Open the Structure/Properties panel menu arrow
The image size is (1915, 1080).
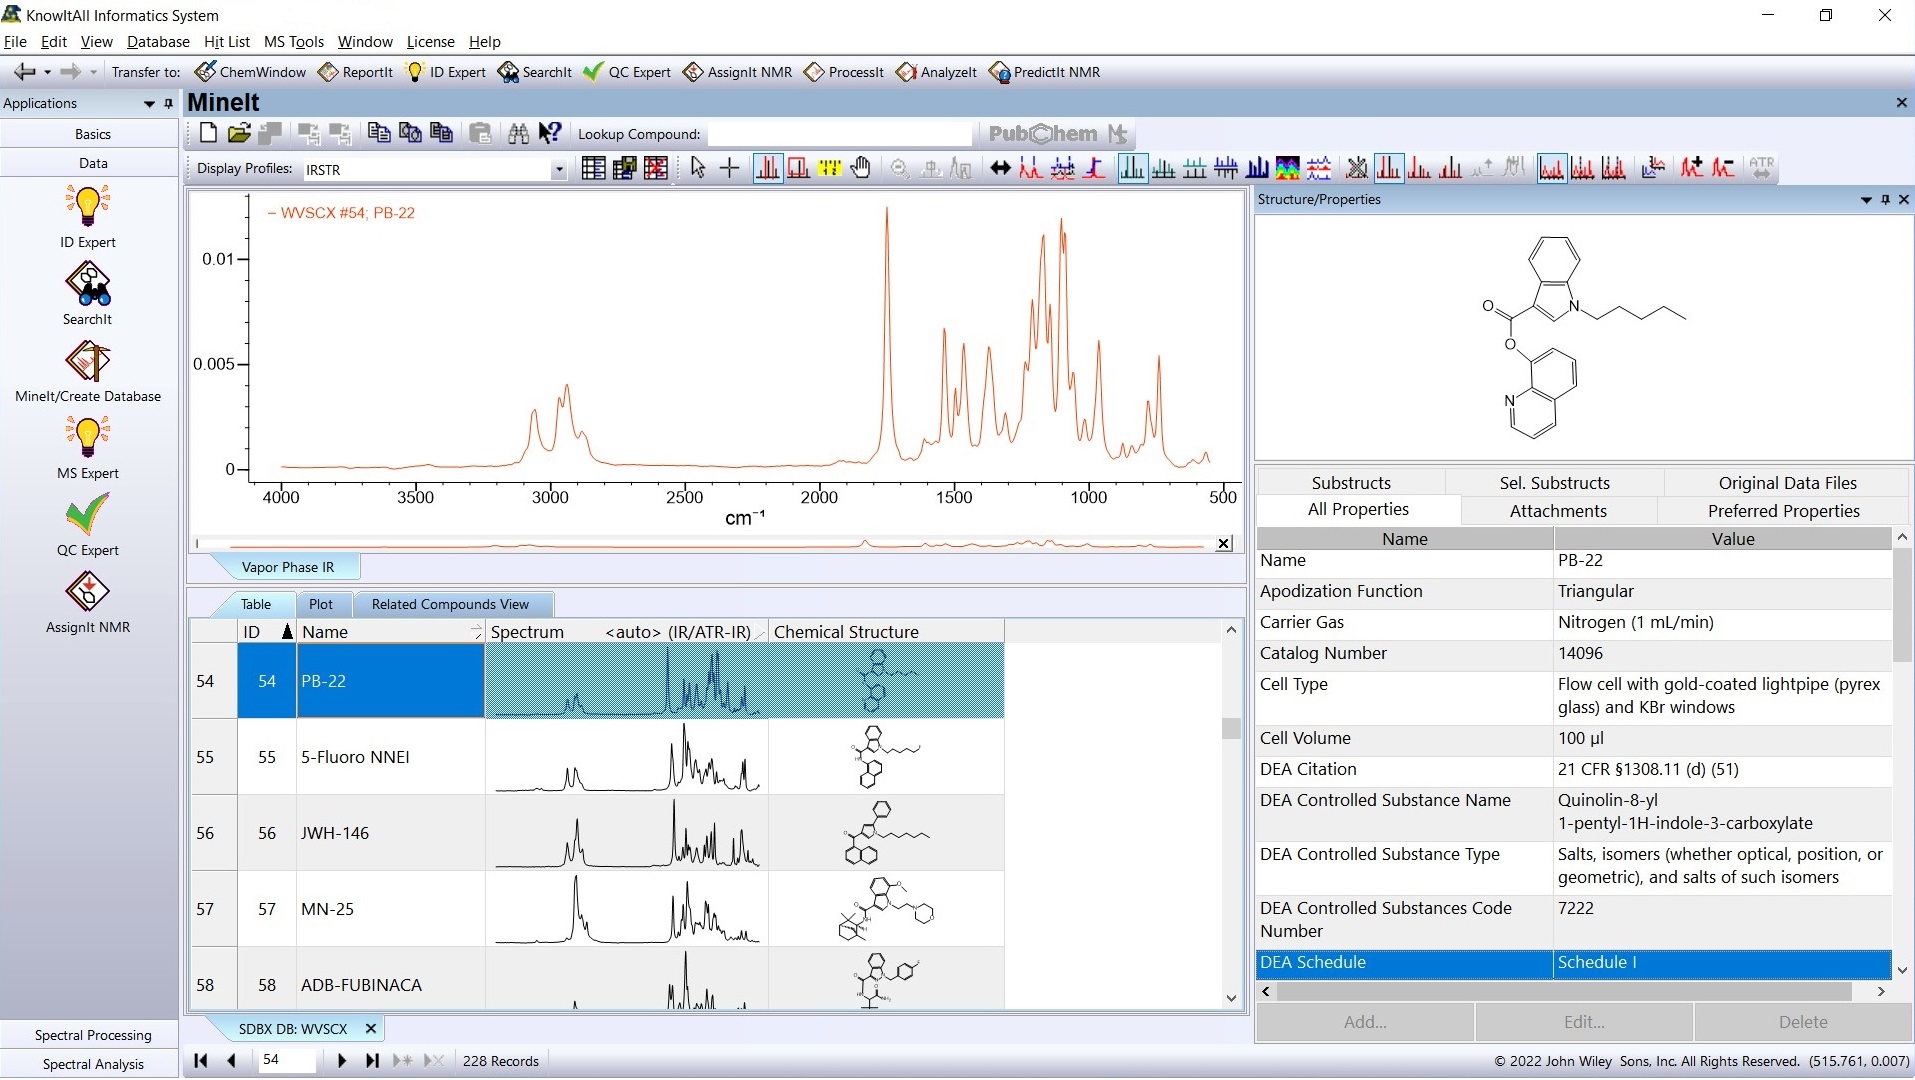tap(1865, 200)
